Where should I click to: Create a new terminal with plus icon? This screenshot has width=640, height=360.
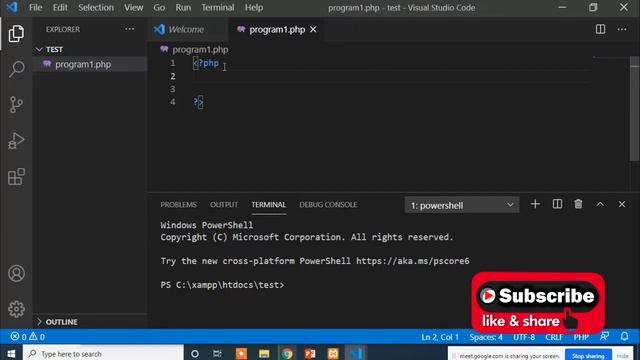coord(535,204)
